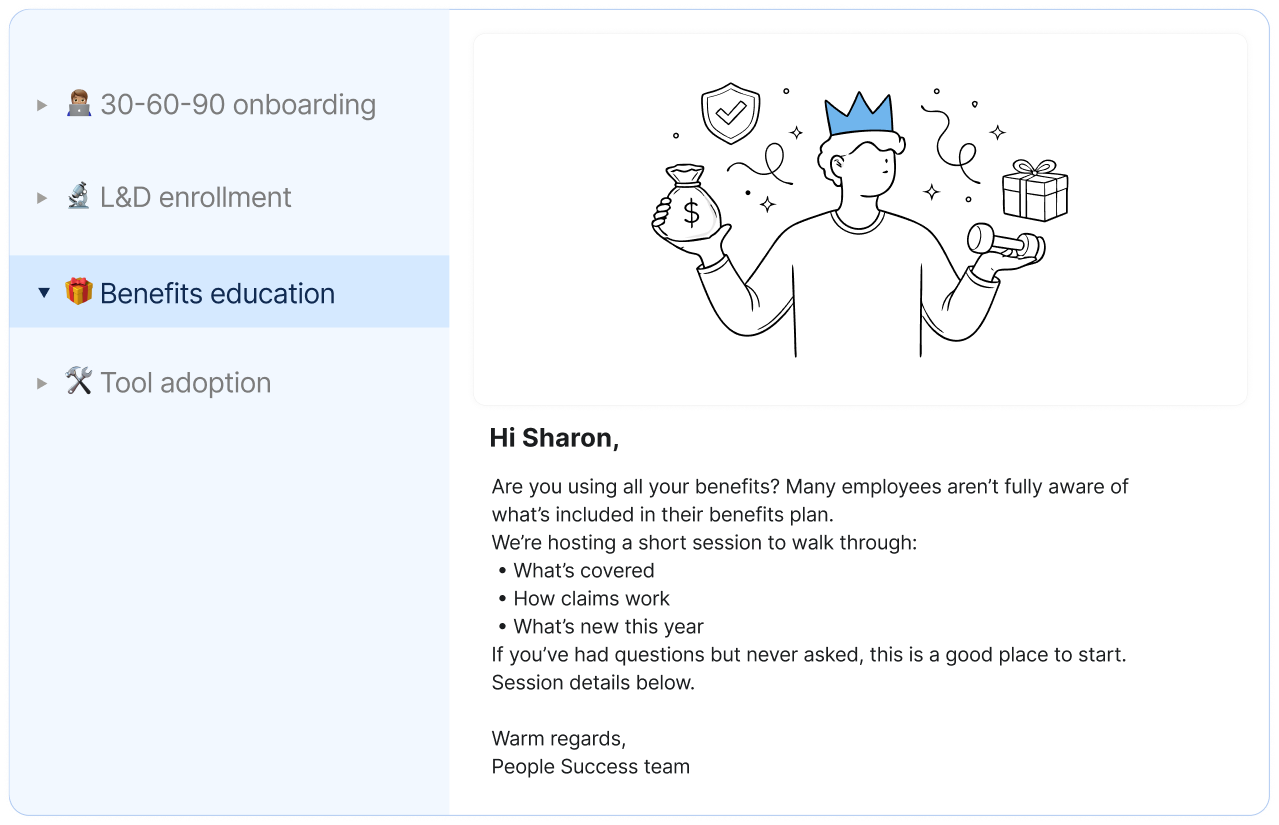The image size is (1279, 825).
Task: Click the dumbbell in the illustration
Action: coord(1003,241)
